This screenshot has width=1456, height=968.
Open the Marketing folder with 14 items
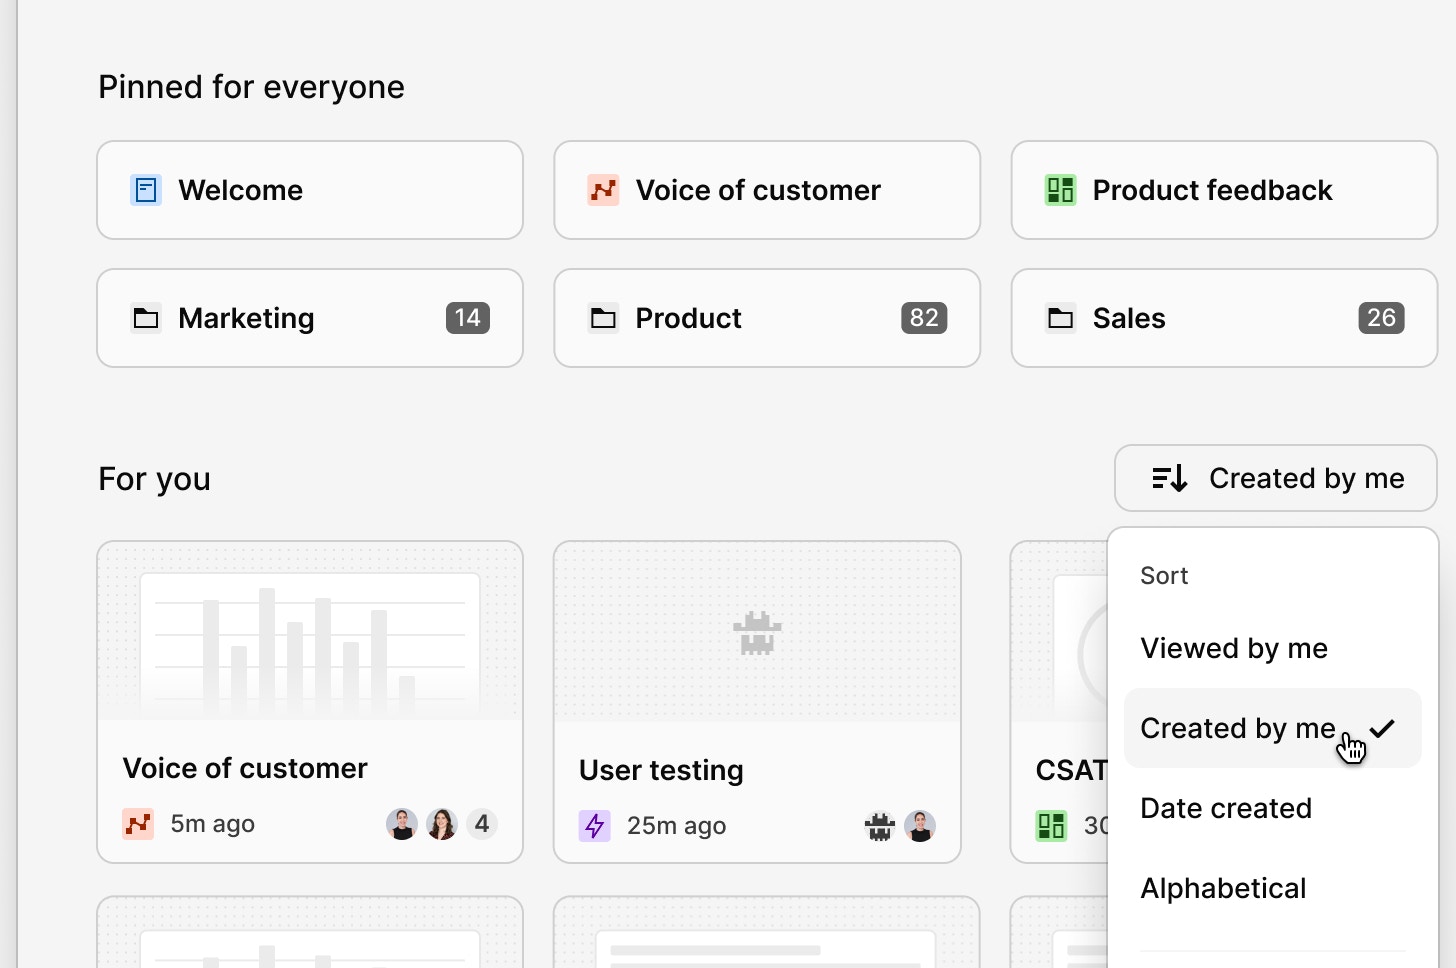tap(310, 318)
